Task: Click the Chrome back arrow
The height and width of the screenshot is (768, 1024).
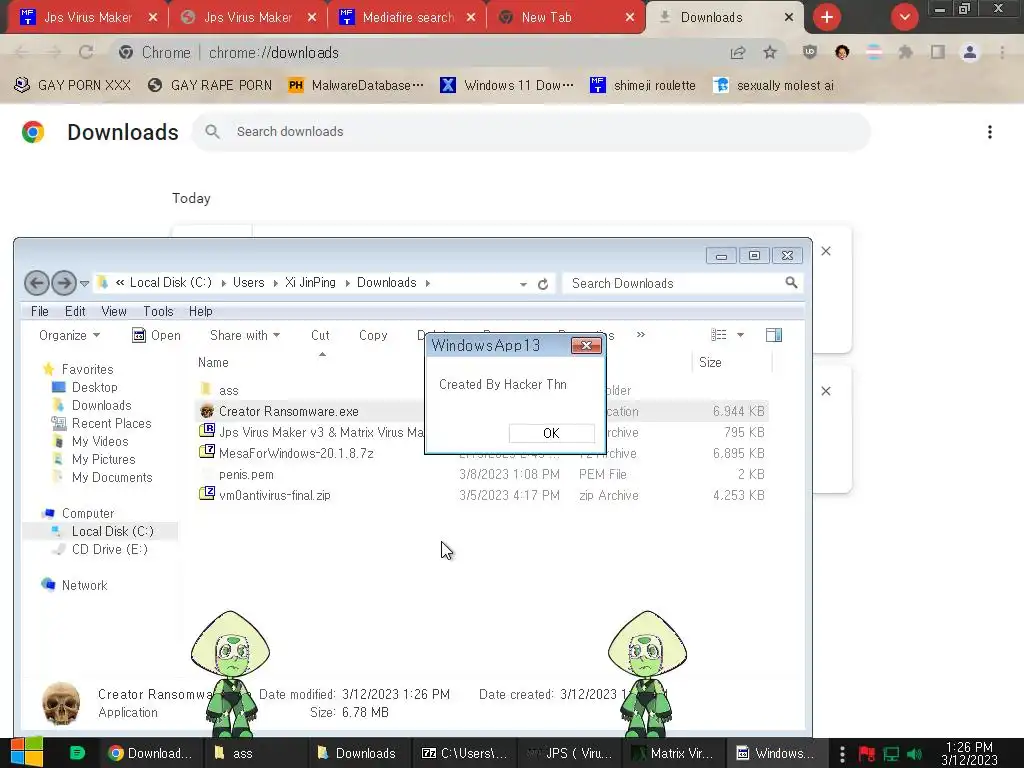Action: (x=22, y=52)
